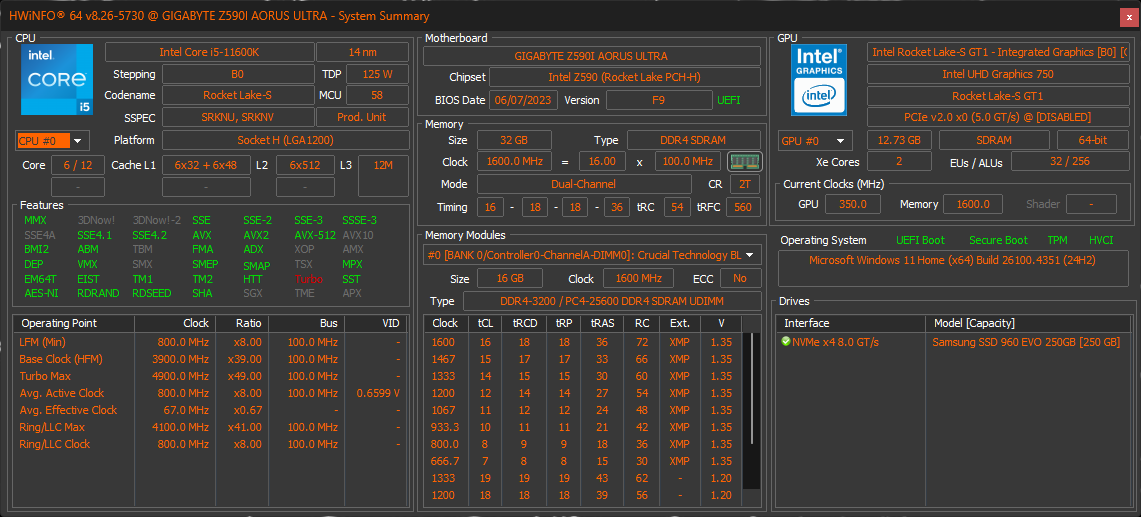Select the Turbo Max row

point(211,376)
